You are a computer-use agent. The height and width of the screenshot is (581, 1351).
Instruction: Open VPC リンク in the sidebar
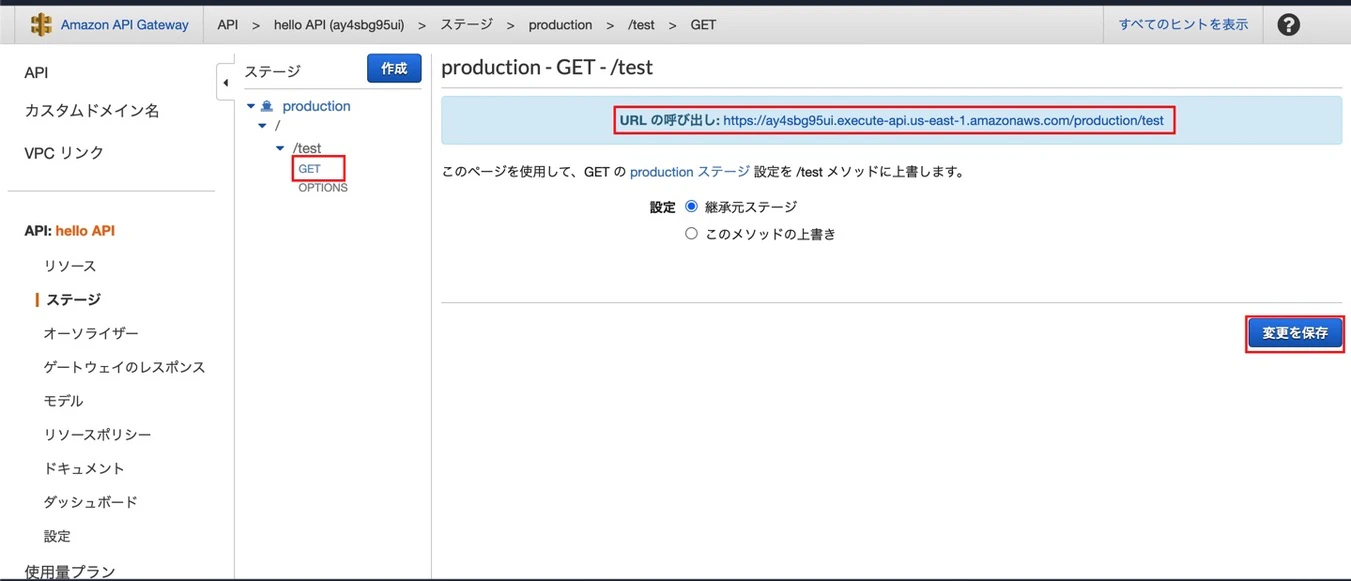[x=64, y=153]
